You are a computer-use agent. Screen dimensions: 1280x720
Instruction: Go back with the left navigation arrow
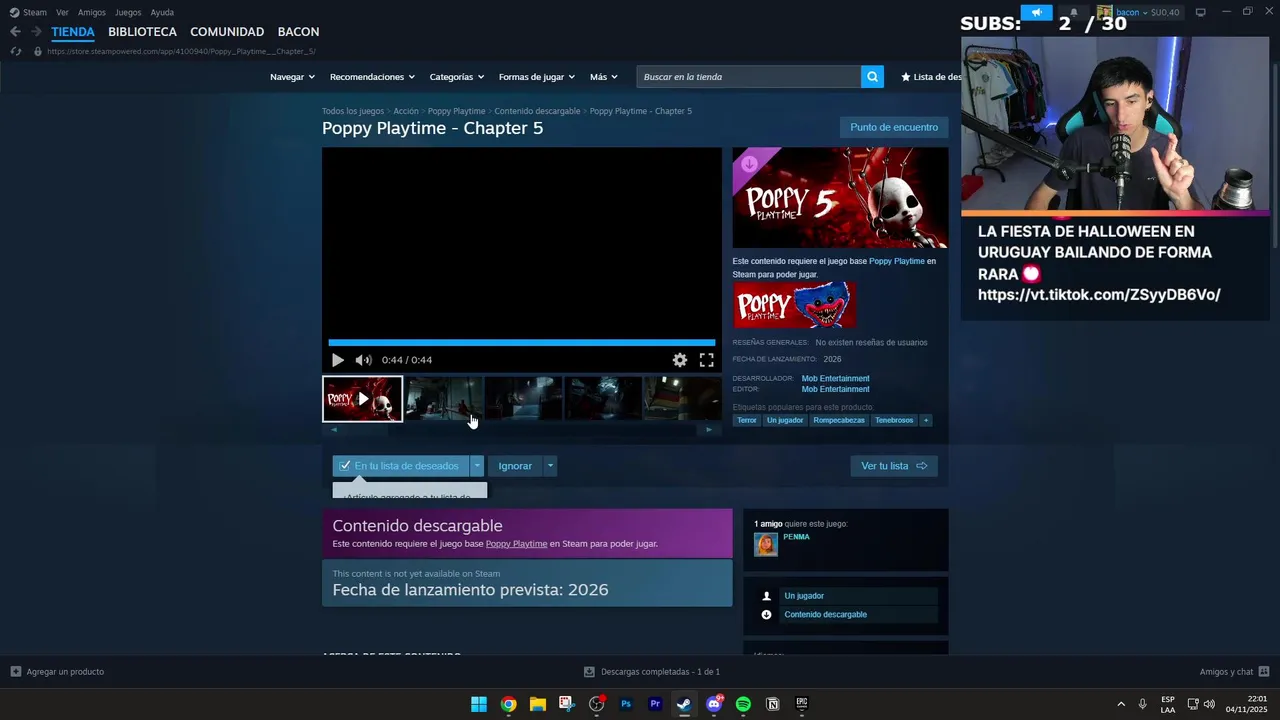point(15,32)
